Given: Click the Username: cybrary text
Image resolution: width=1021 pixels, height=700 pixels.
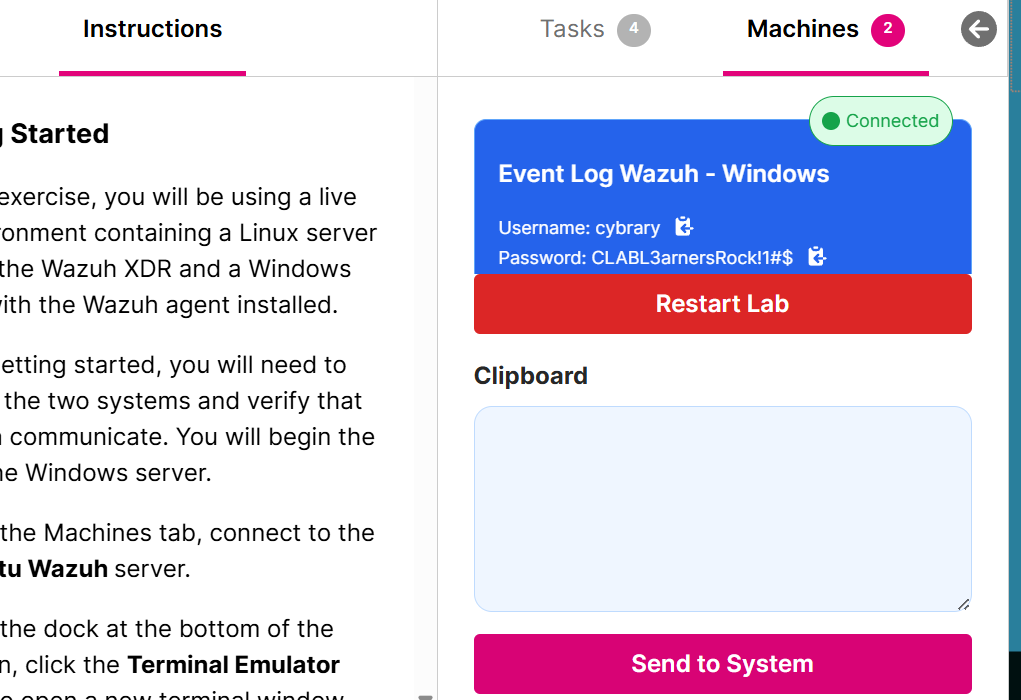Looking at the screenshot, I should 580,227.
